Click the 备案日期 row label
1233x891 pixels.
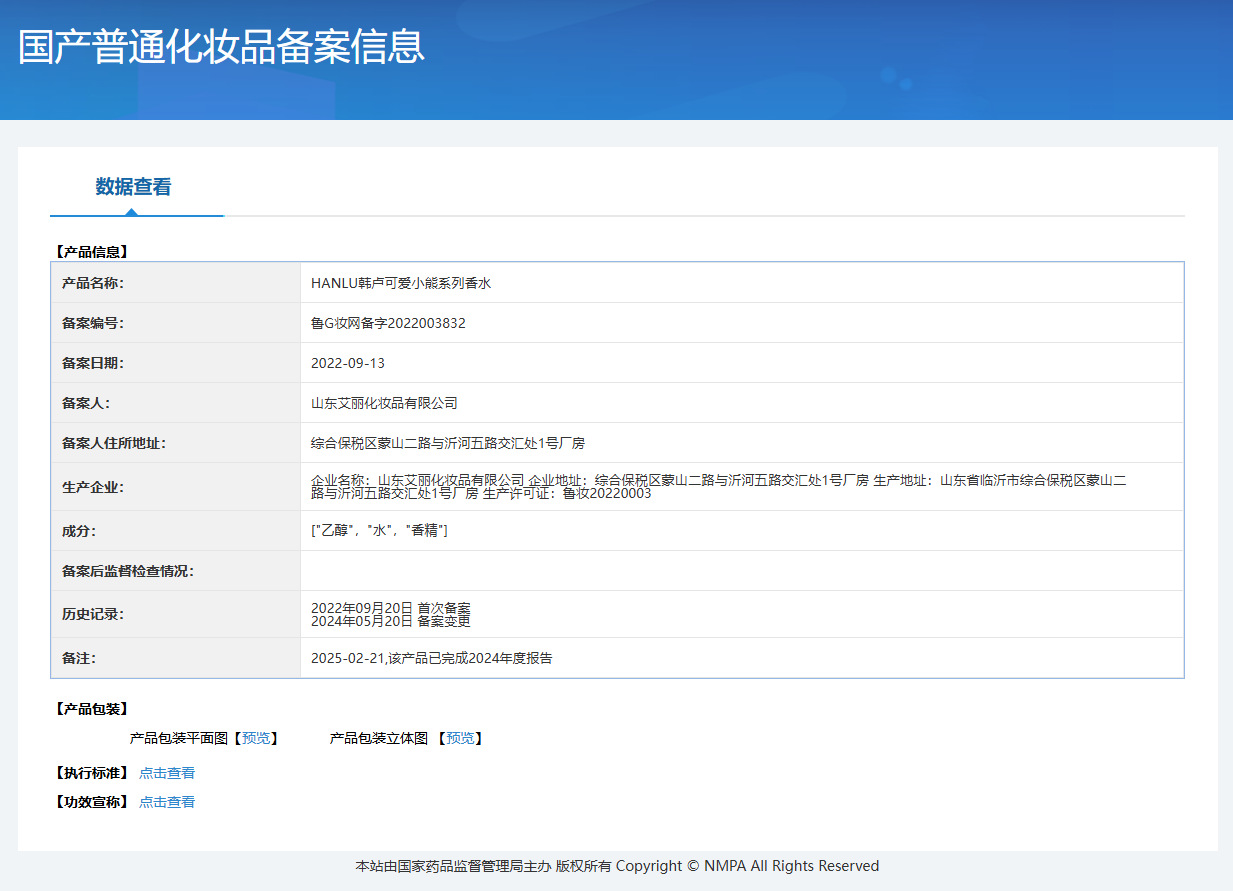(x=93, y=363)
